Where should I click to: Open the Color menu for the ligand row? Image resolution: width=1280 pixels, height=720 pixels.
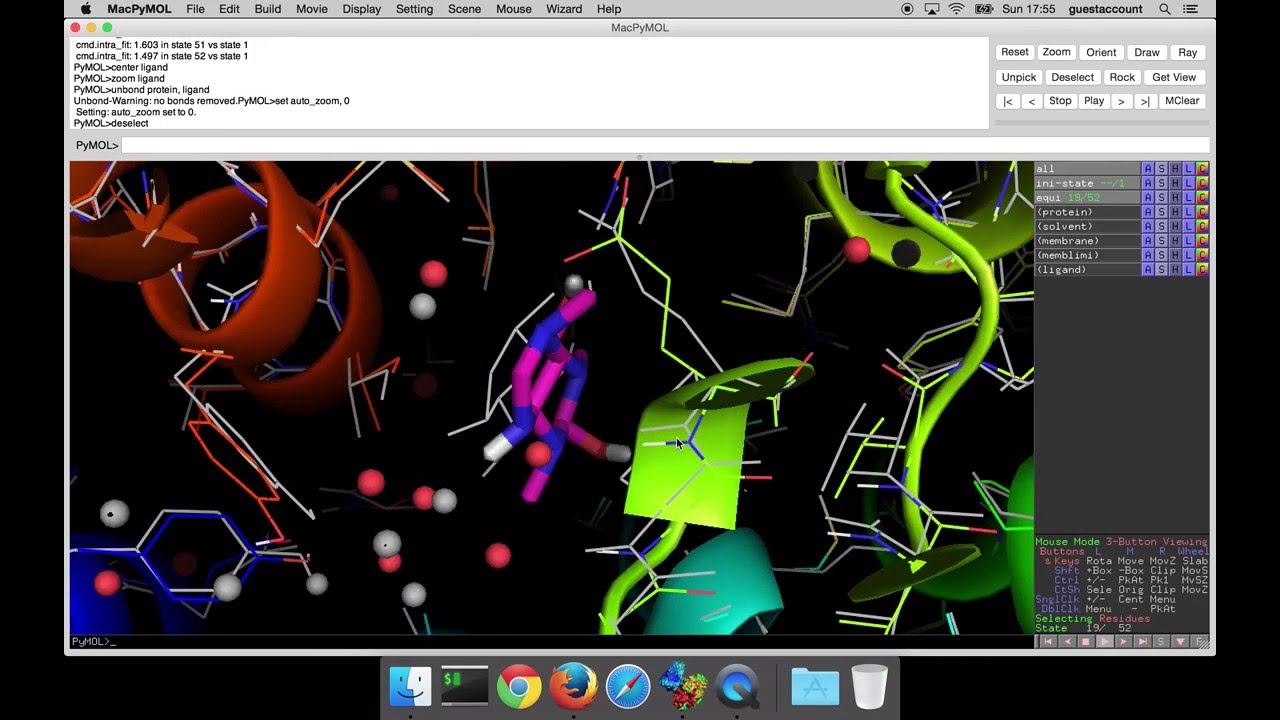tap(1202, 270)
